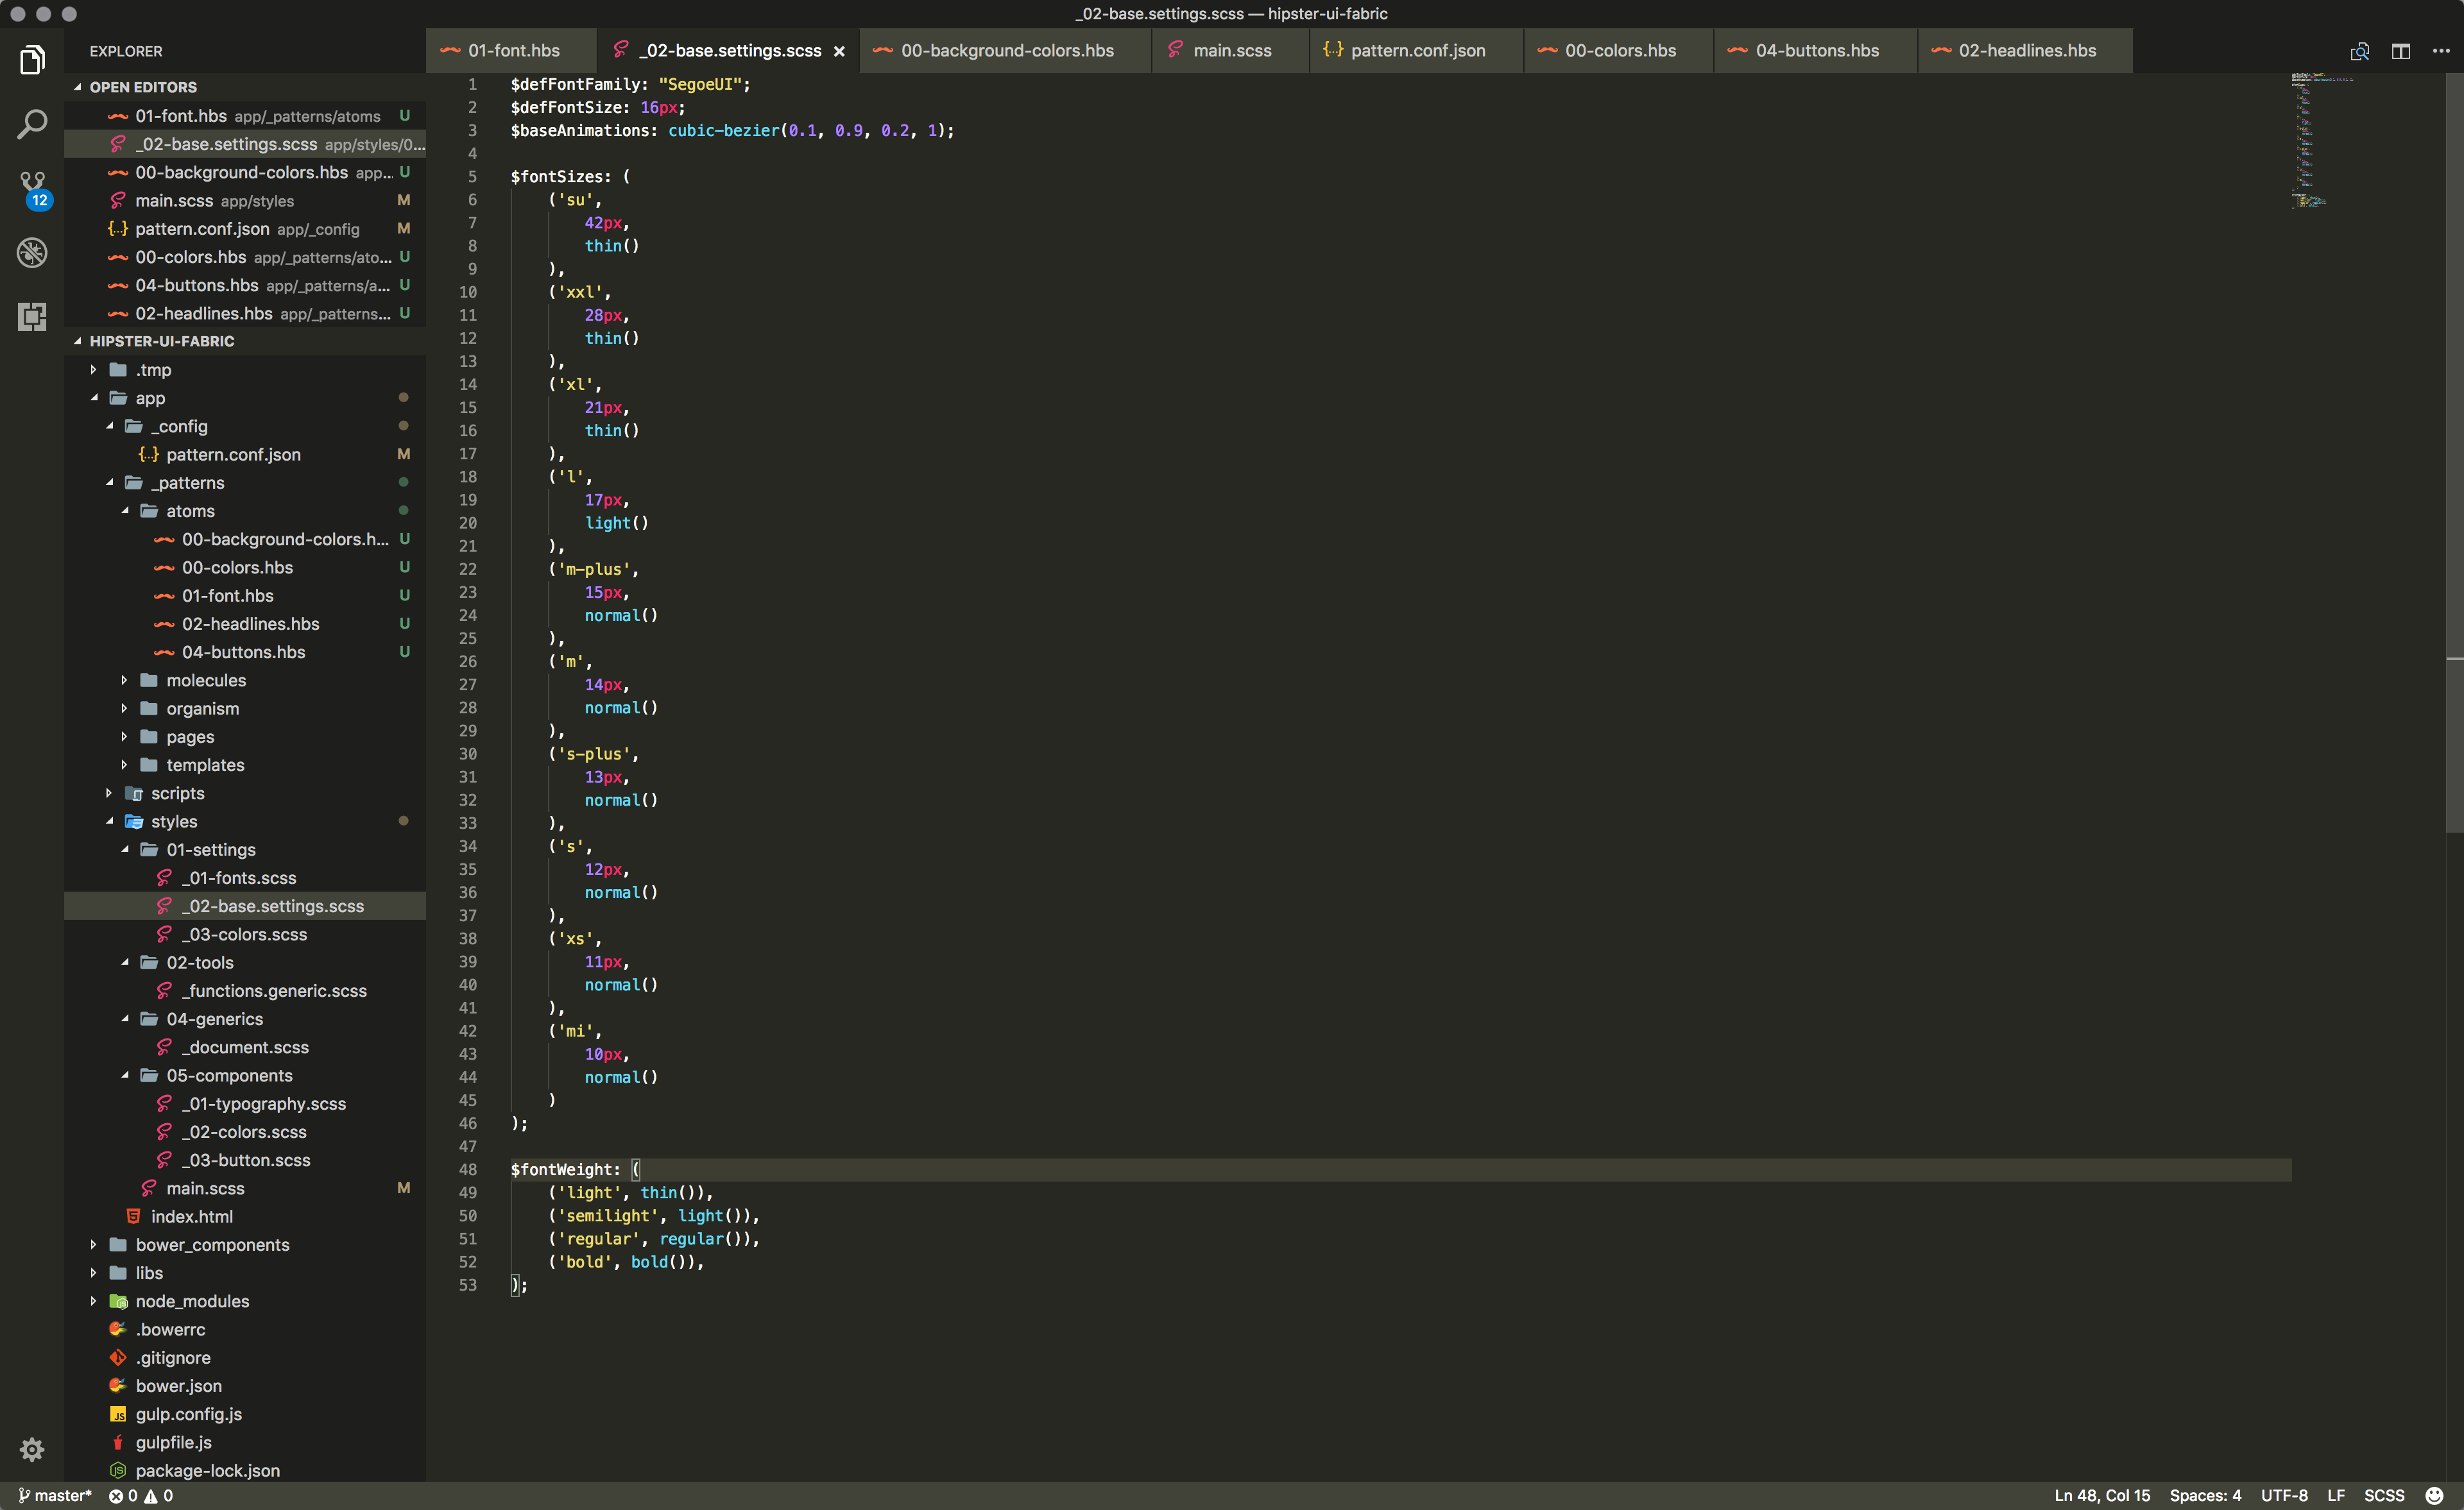The image size is (2464, 1510).
Task: Close the _02-base.settings.scss tab
Action: [x=839, y=51]
